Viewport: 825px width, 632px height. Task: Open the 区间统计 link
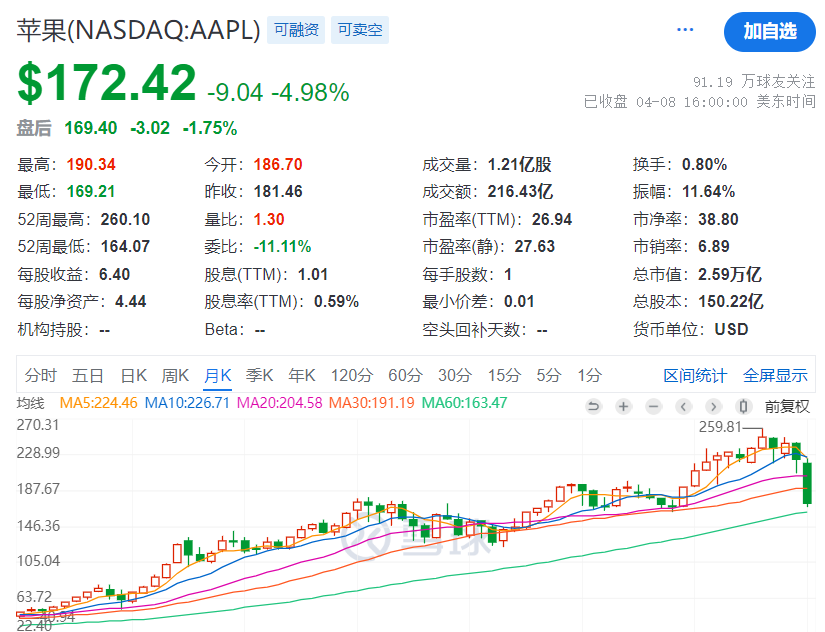[695, 376]
